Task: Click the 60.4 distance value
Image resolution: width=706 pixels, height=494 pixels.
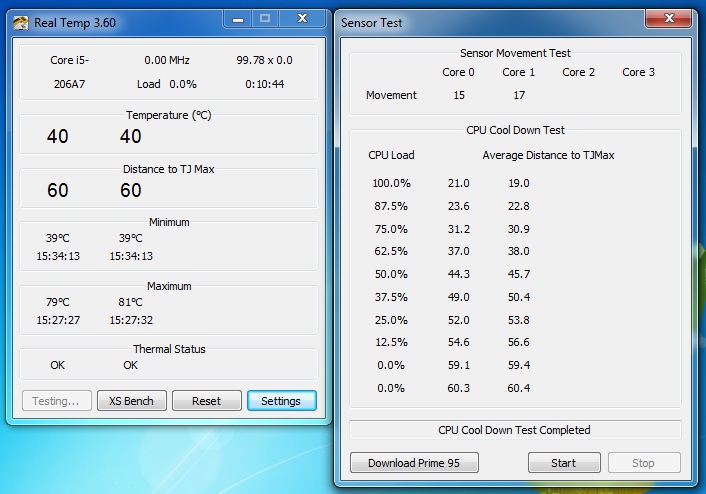Action: tap(519, 388)
